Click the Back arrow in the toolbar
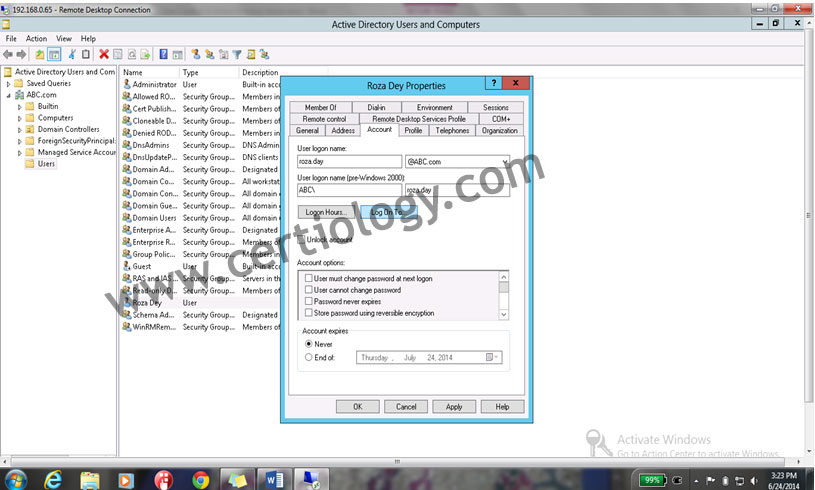The image size is (815, 490). click(7, 54)
